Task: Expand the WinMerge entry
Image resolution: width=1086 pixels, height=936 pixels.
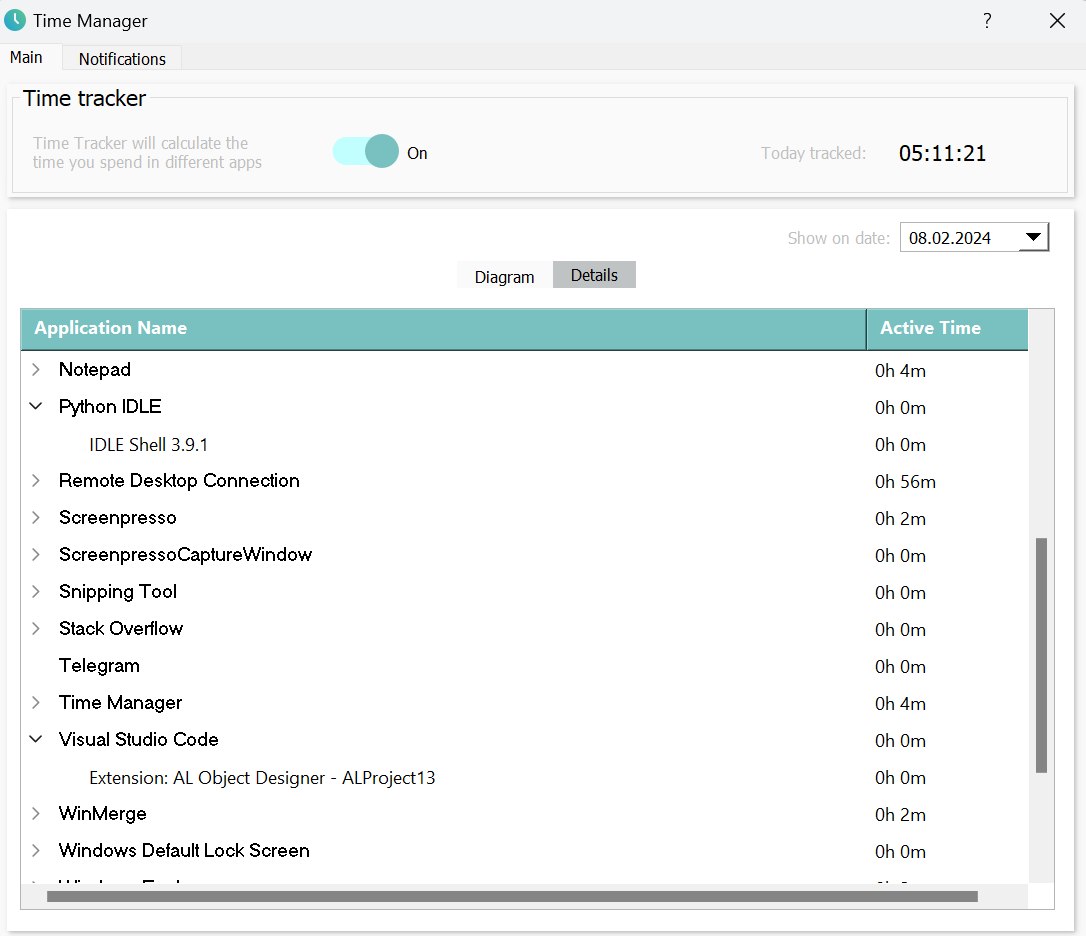Action: (x=36, y=814)
